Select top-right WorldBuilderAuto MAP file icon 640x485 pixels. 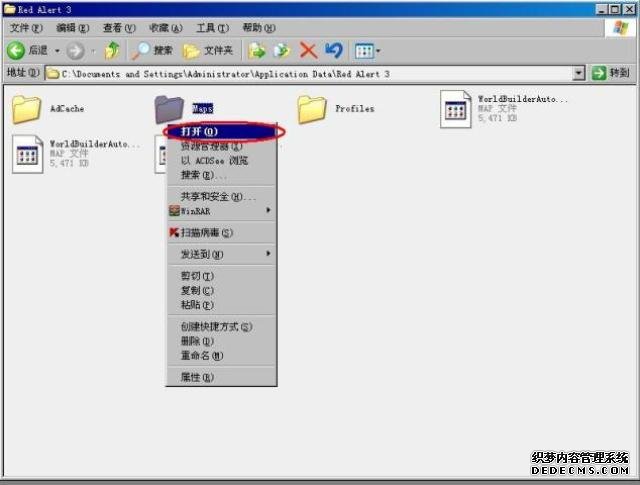(x=456, y=109)
